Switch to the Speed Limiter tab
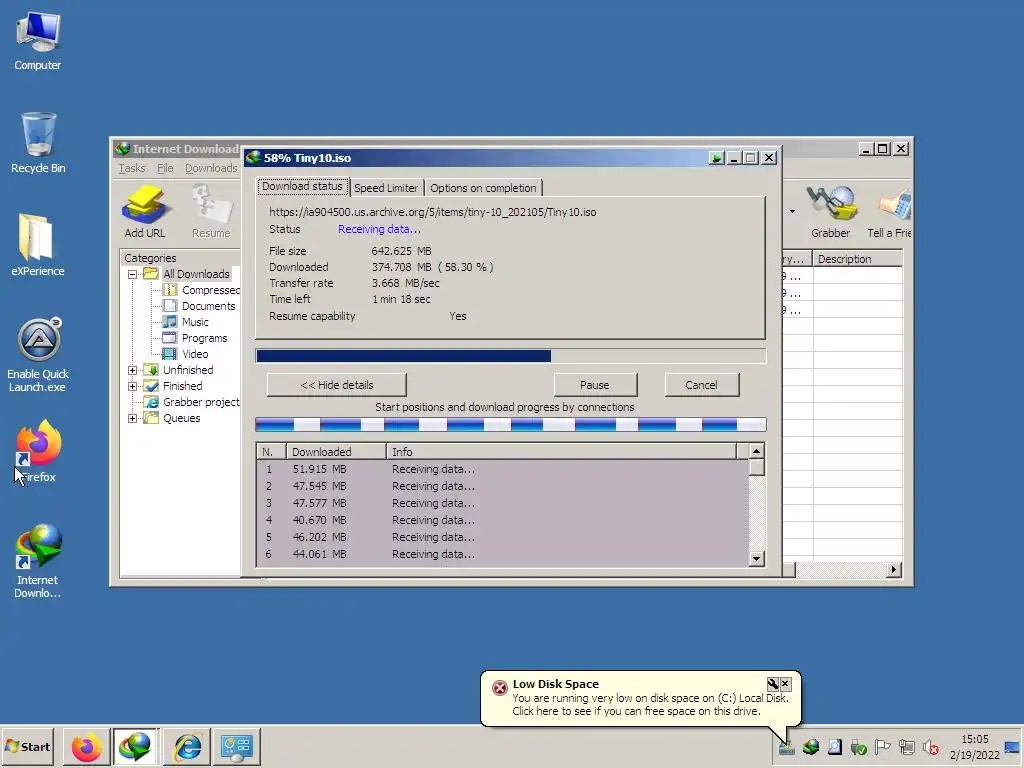 386,188
